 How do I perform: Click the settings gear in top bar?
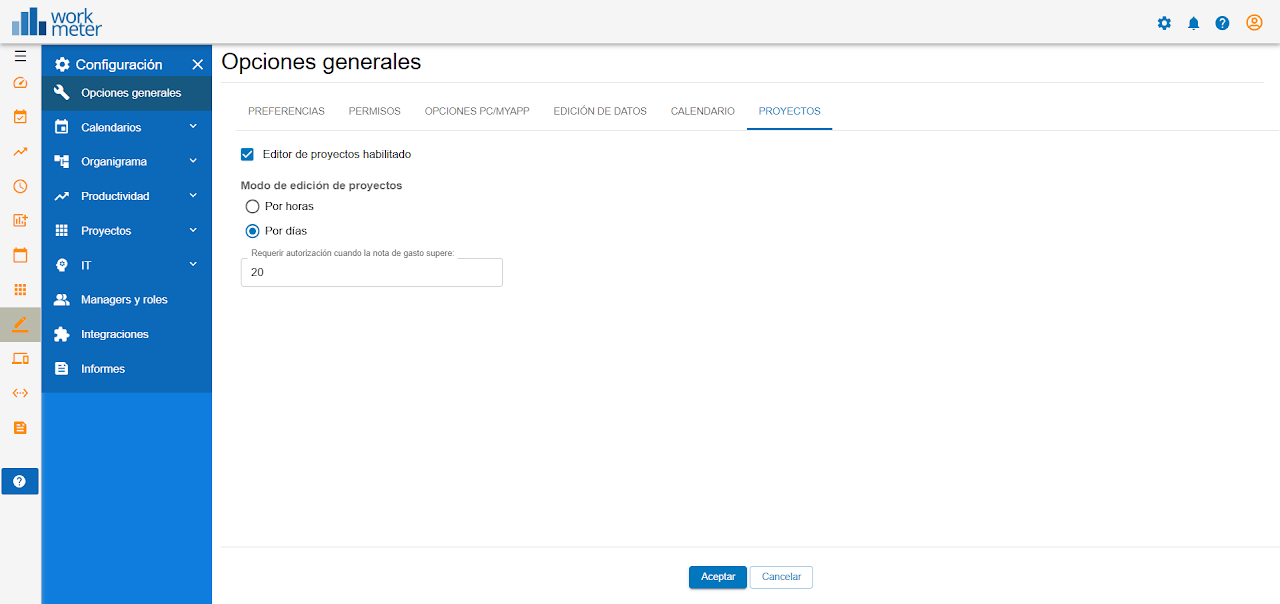point(1164,23)
